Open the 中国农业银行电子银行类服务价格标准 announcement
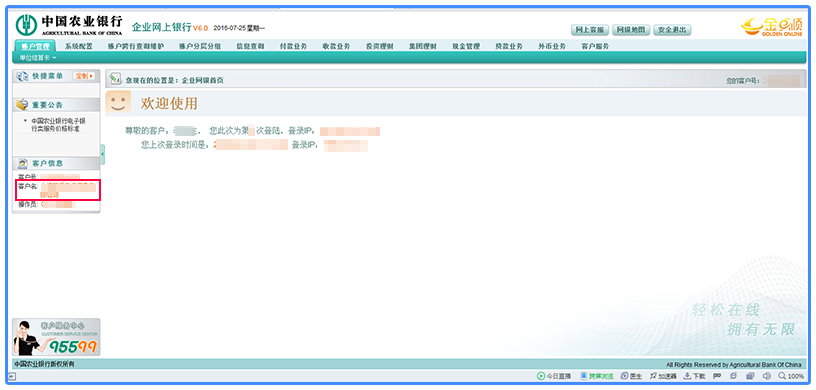Screen dimensions: 816x390 [58, 124]
